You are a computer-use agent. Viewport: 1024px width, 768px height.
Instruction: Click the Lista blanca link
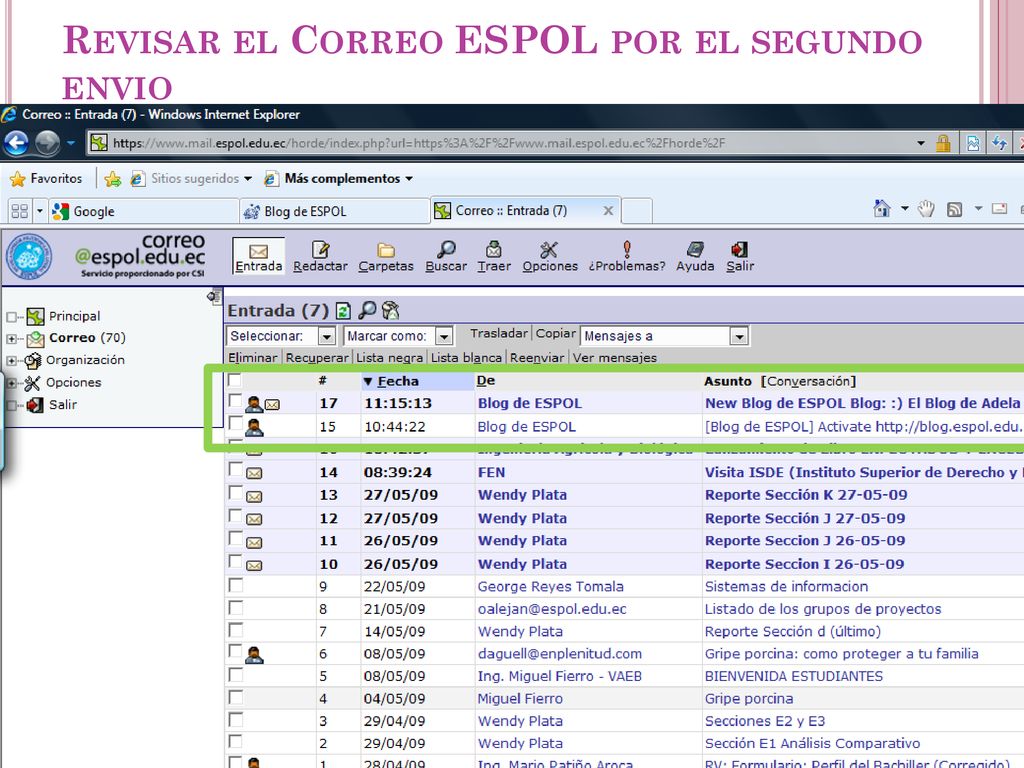[x=466, y=358]
